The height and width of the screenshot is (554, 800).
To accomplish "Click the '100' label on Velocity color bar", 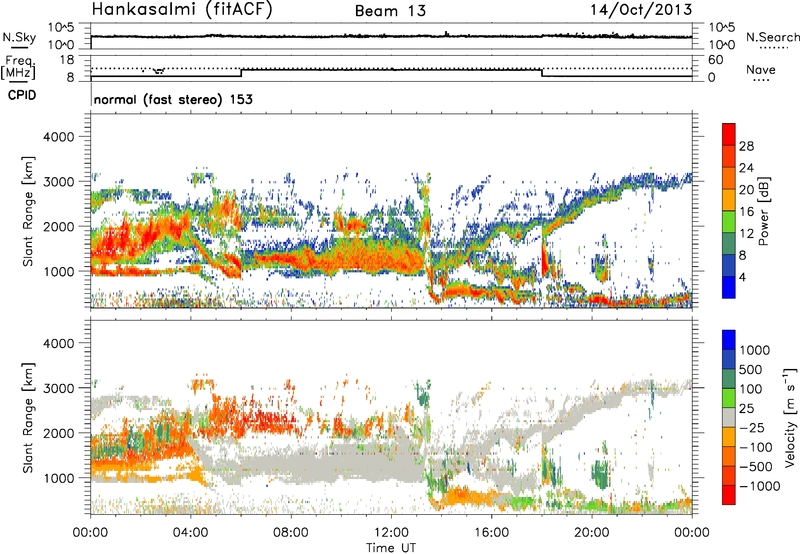I will coord(751,389).
